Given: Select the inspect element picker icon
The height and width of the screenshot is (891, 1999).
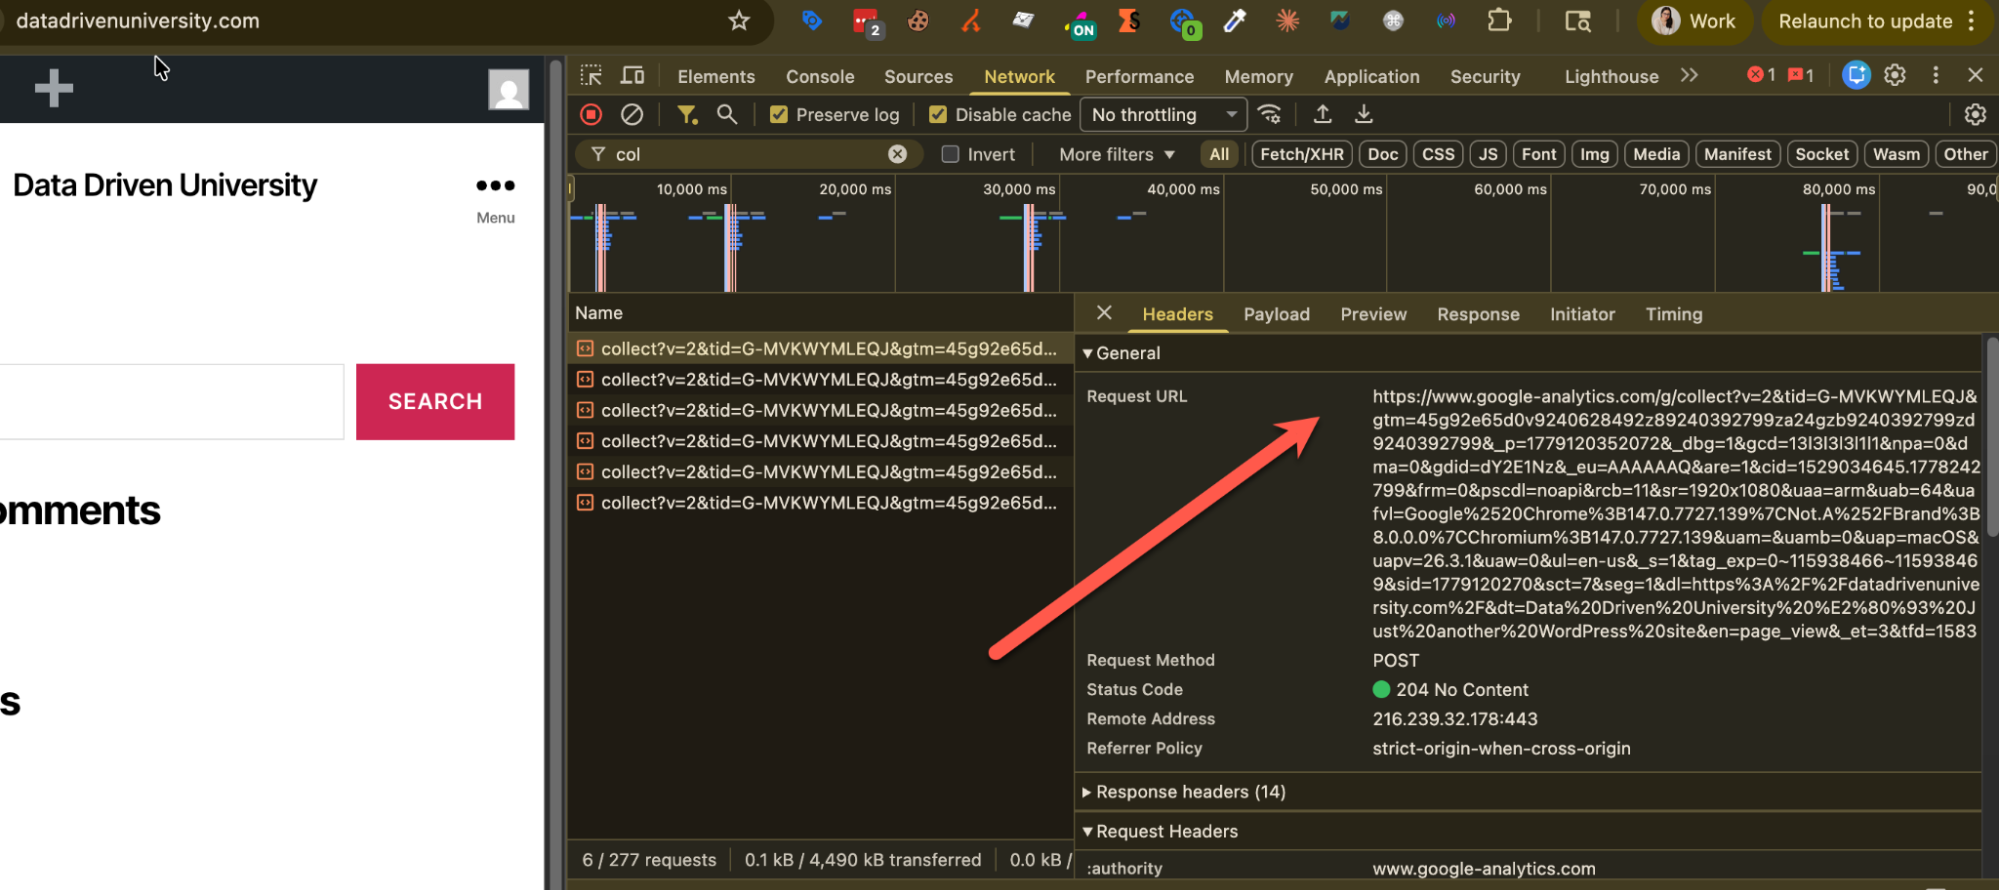Looking at the screenshot, I should point(591,76).
